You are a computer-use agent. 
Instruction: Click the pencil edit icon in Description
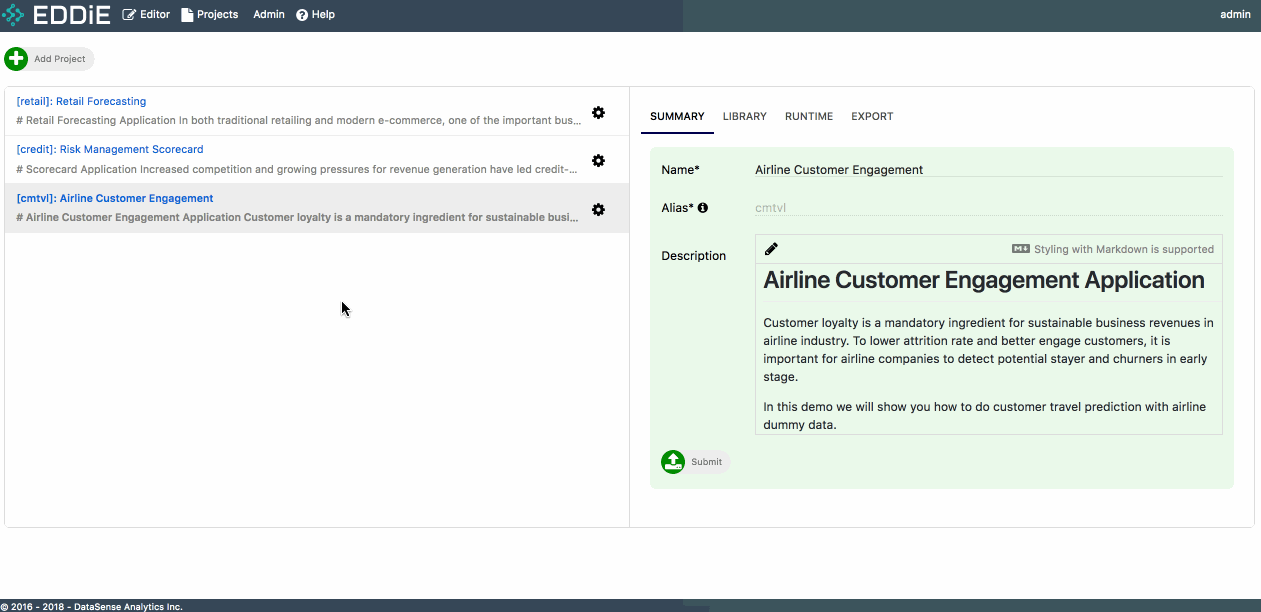[771, 249]
